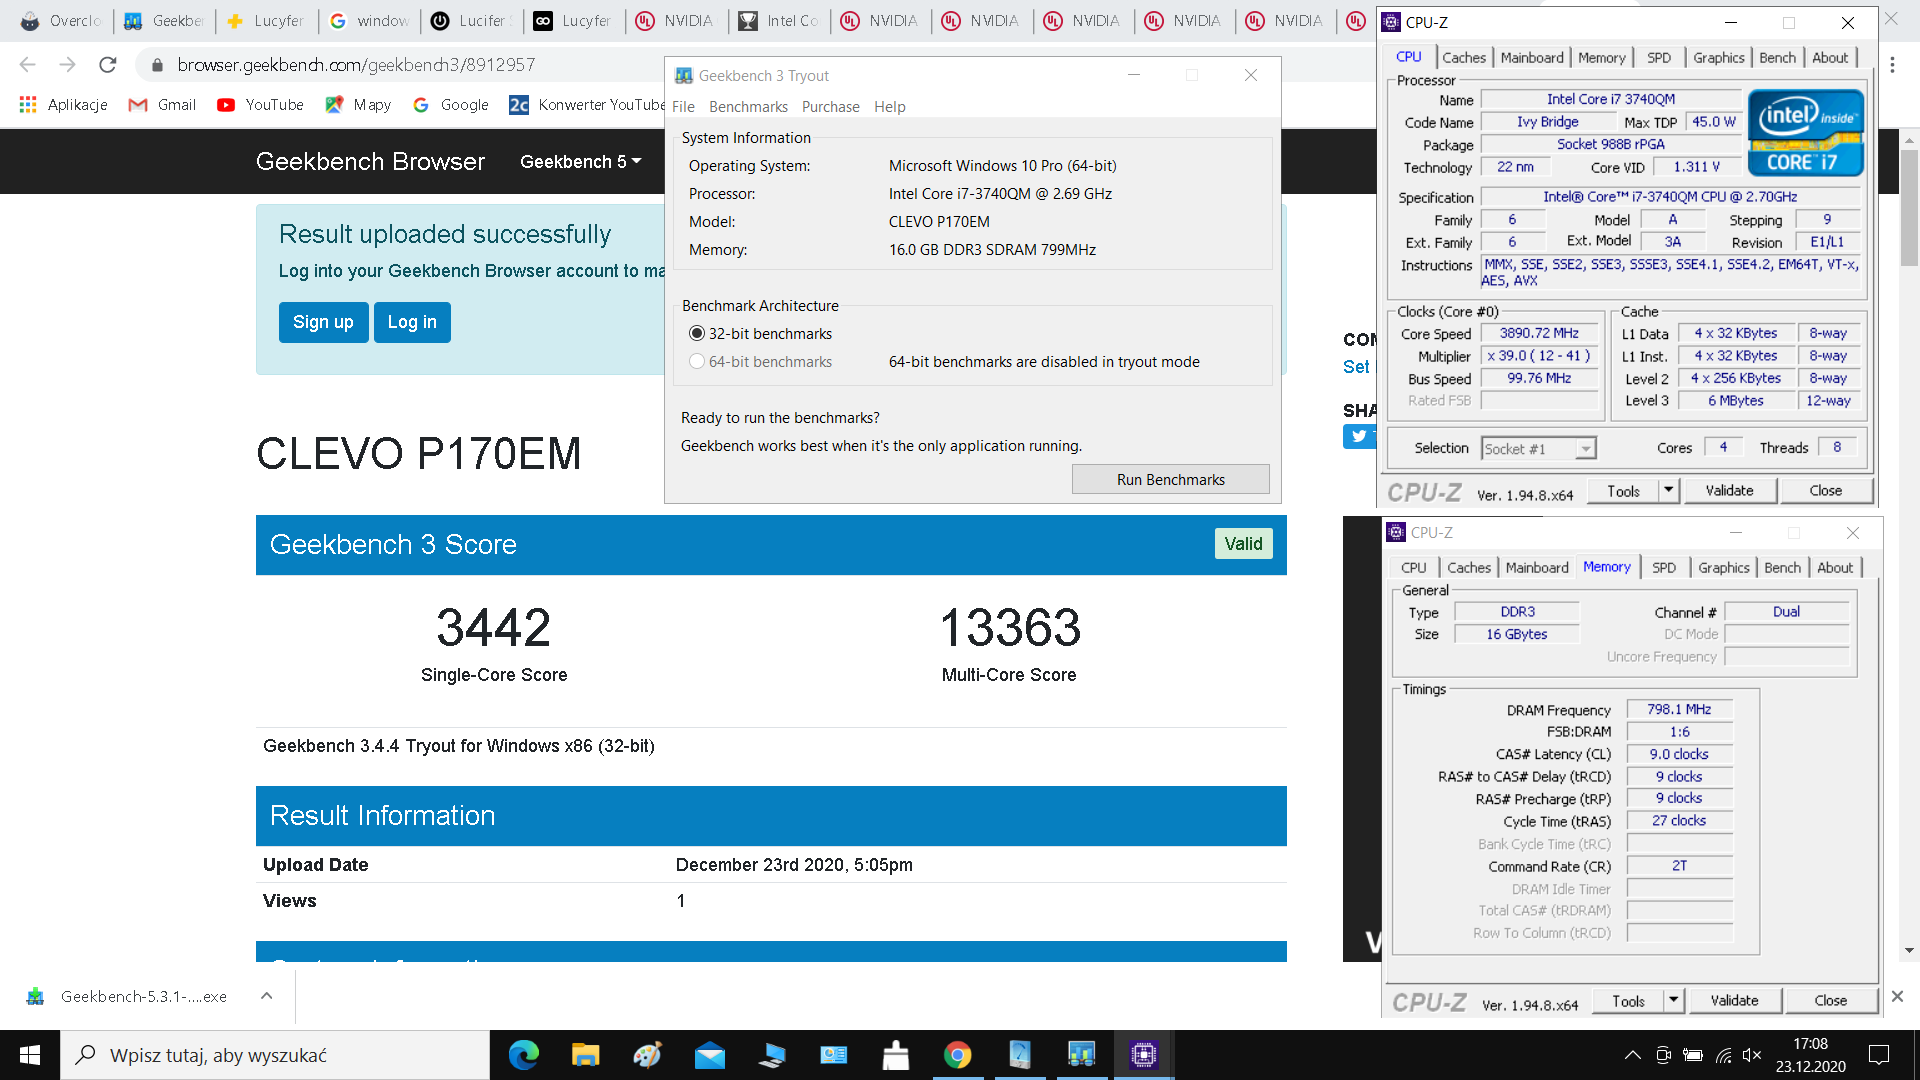Open the Wi-Fi network tray icon
The width and height of the screenshot is (1920, 1080).
(1723, 1055)
